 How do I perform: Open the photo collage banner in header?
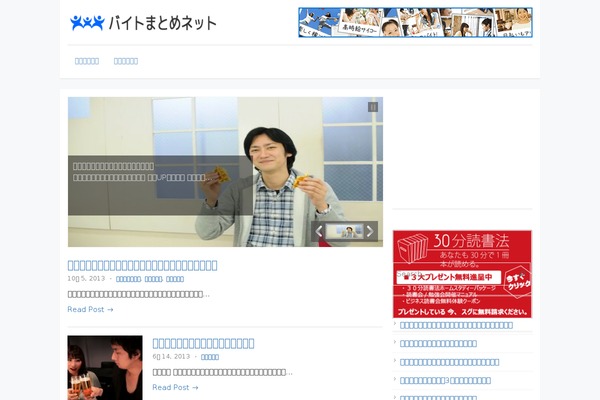pos(415,23)
